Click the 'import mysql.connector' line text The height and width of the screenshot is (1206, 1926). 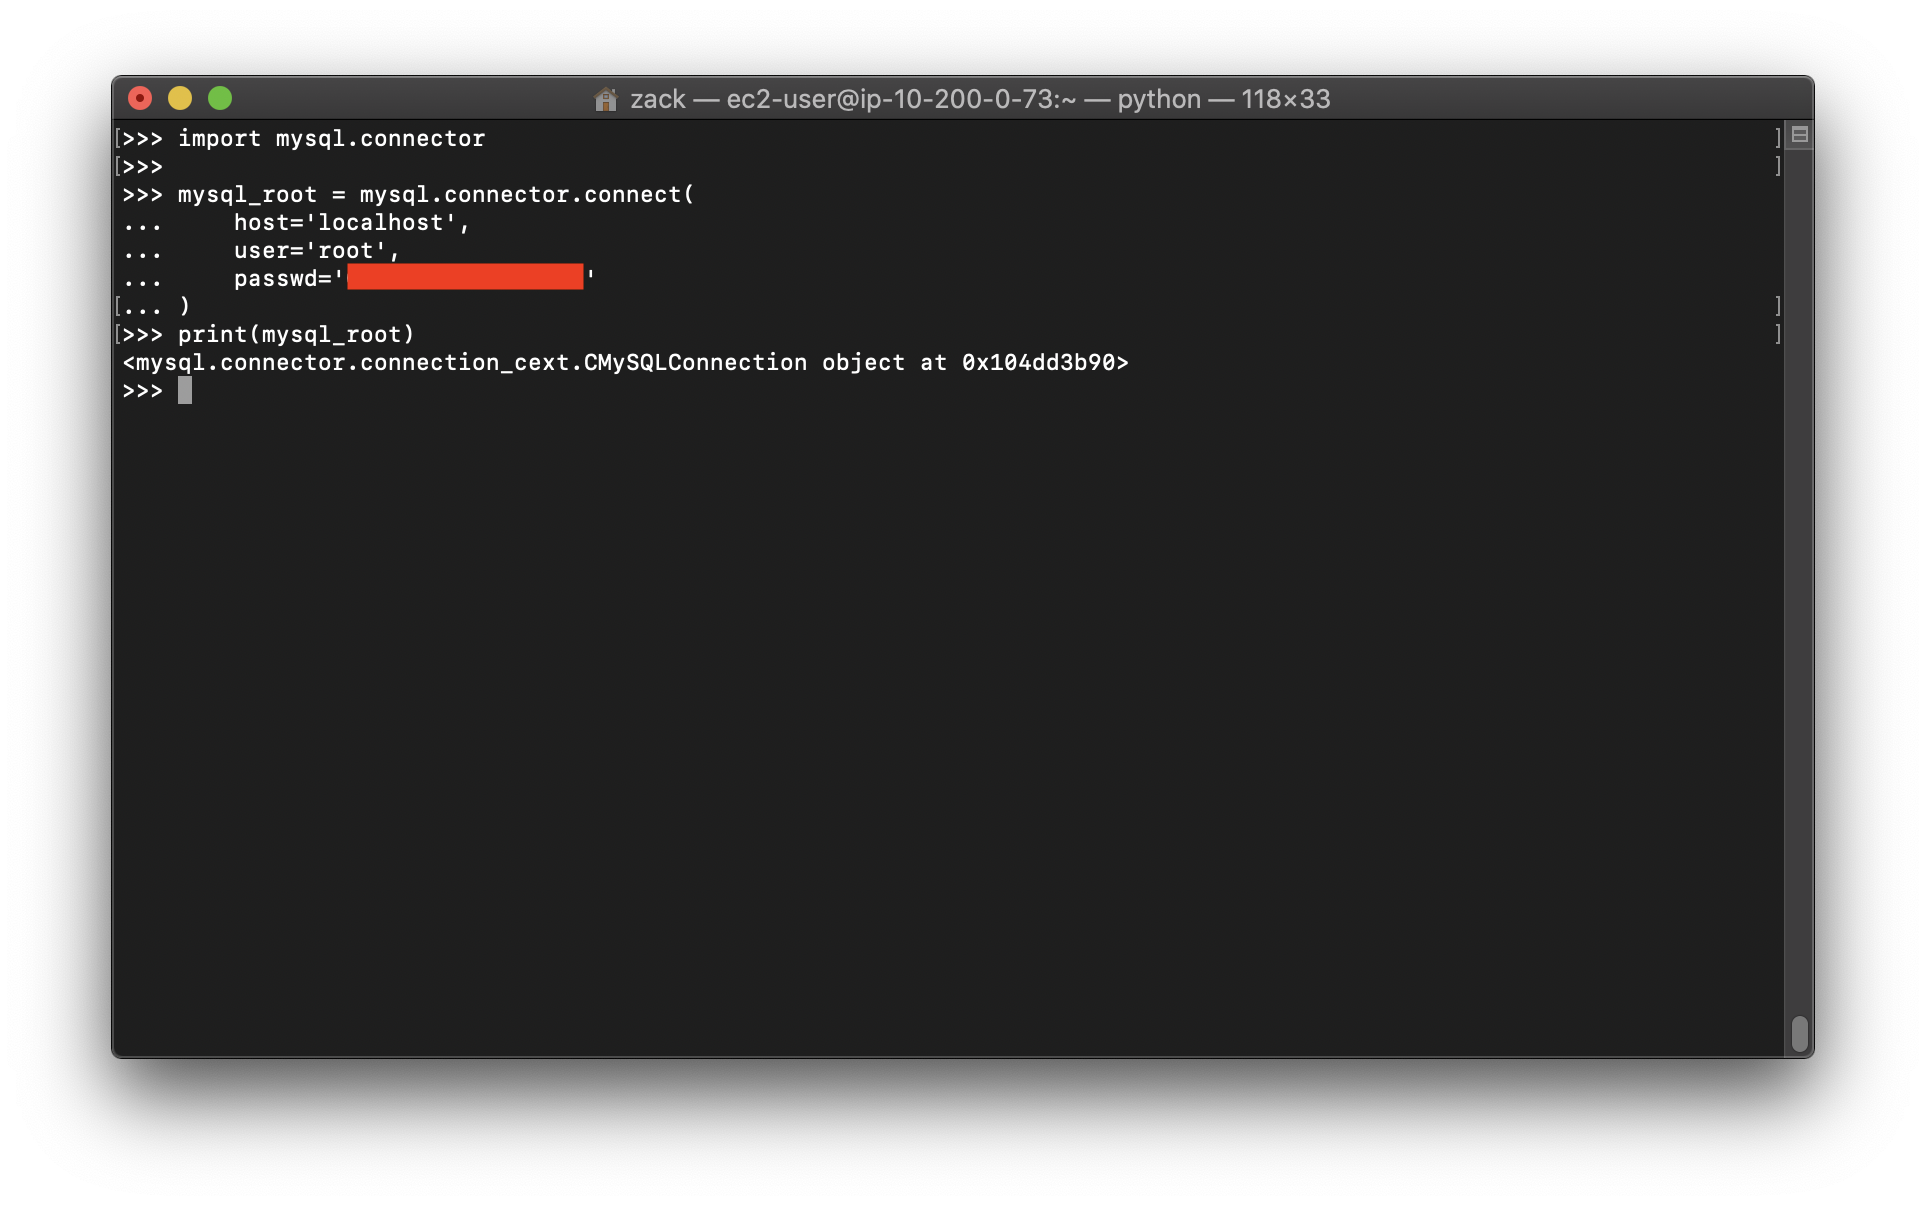tap(331, 139)
